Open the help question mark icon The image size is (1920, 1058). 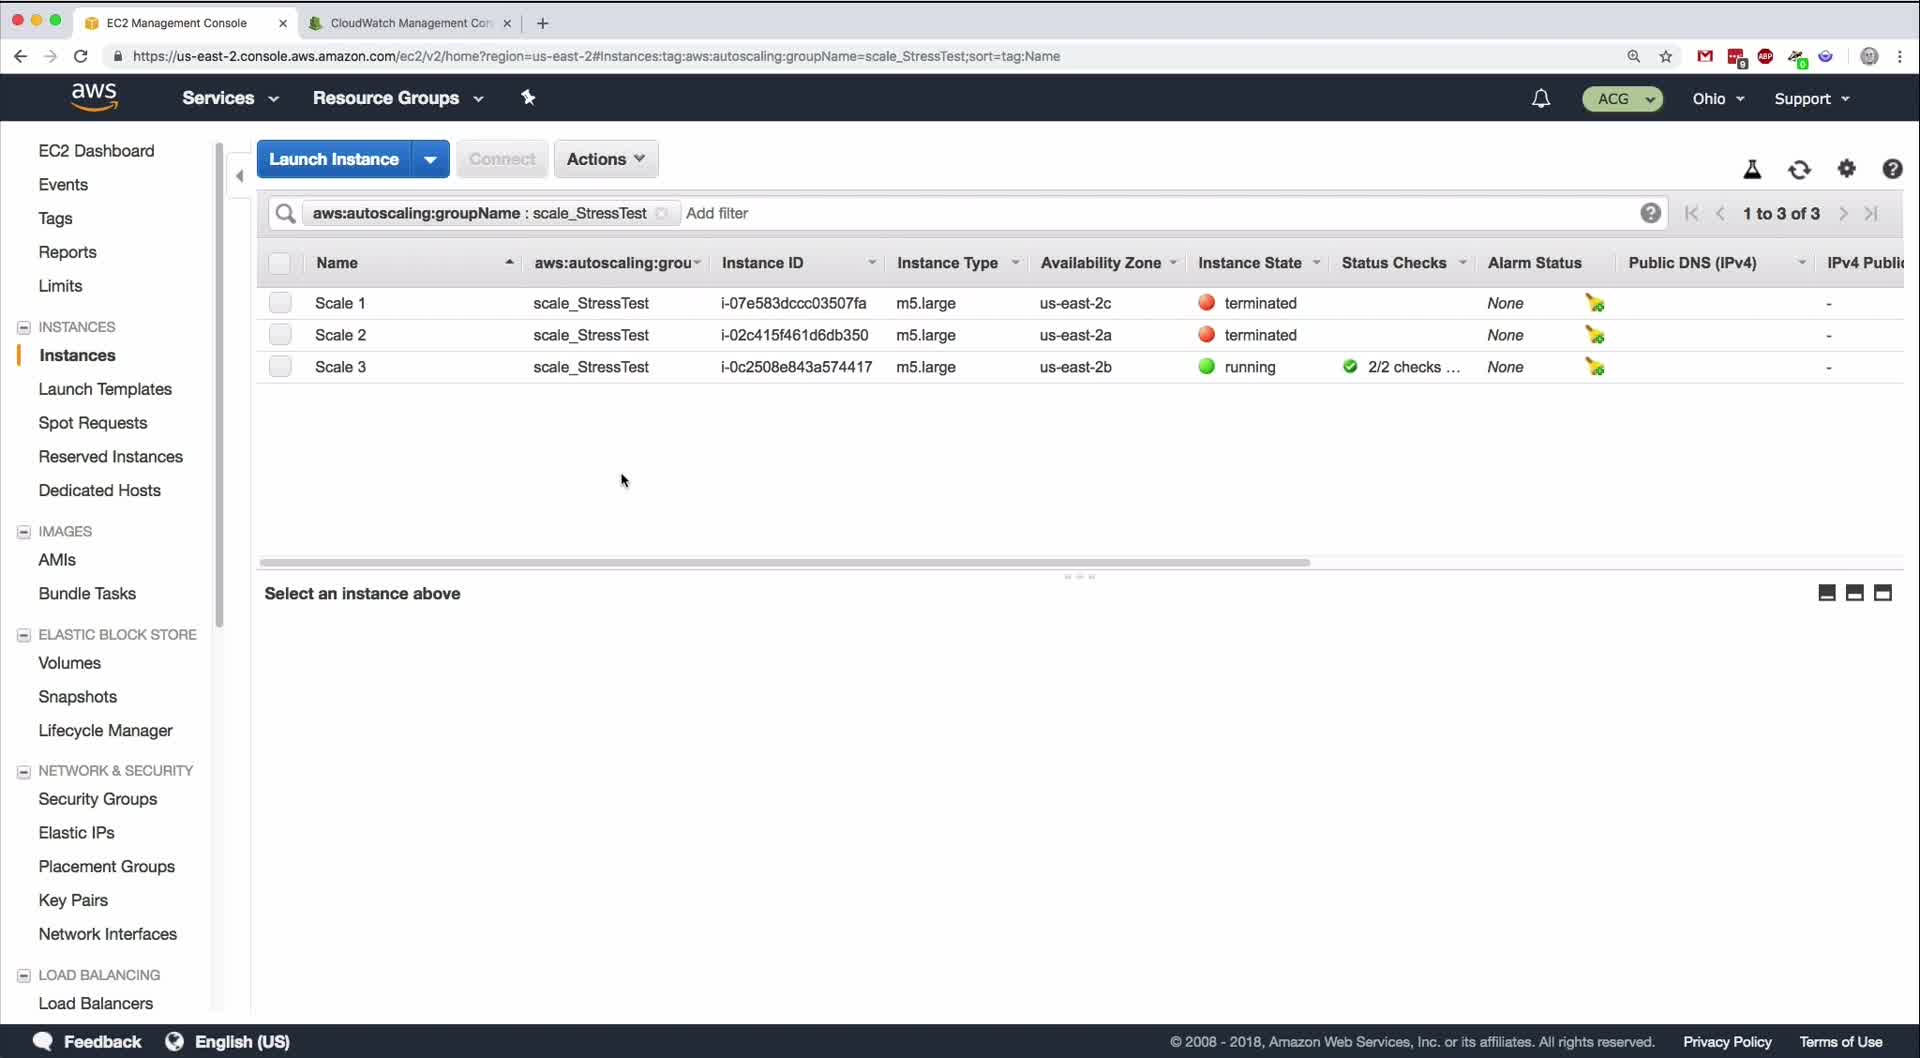pyautogui.click(x=1892, y=169)
